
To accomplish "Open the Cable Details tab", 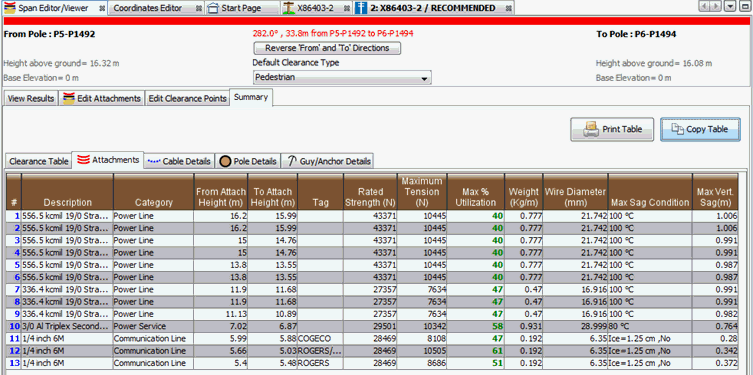I will (x=180, y=161).
